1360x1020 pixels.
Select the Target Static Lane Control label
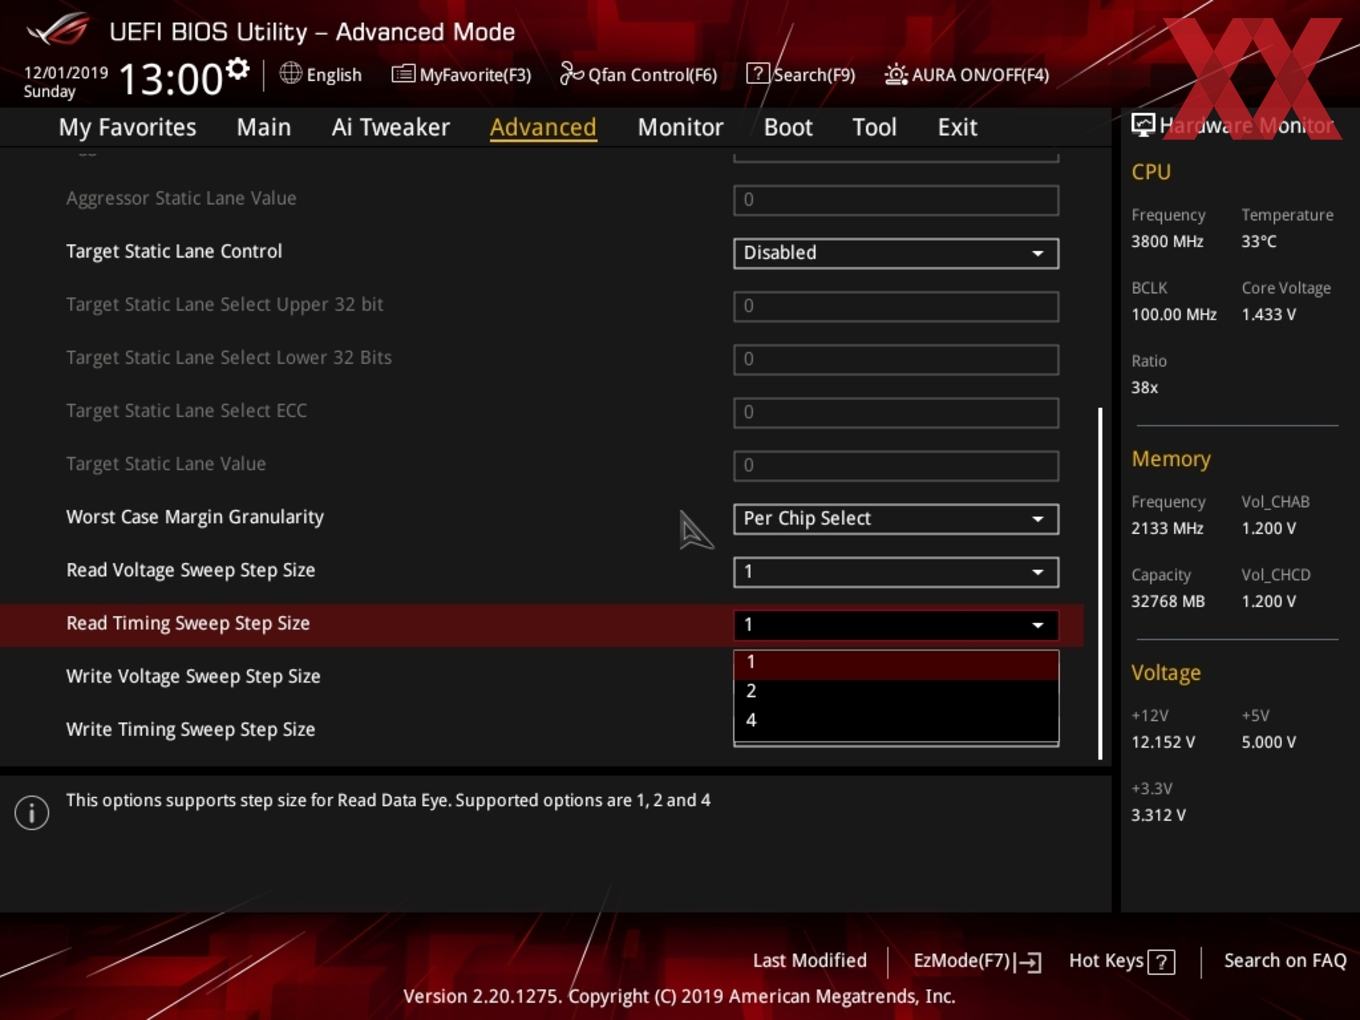click(x=174, y=251)
